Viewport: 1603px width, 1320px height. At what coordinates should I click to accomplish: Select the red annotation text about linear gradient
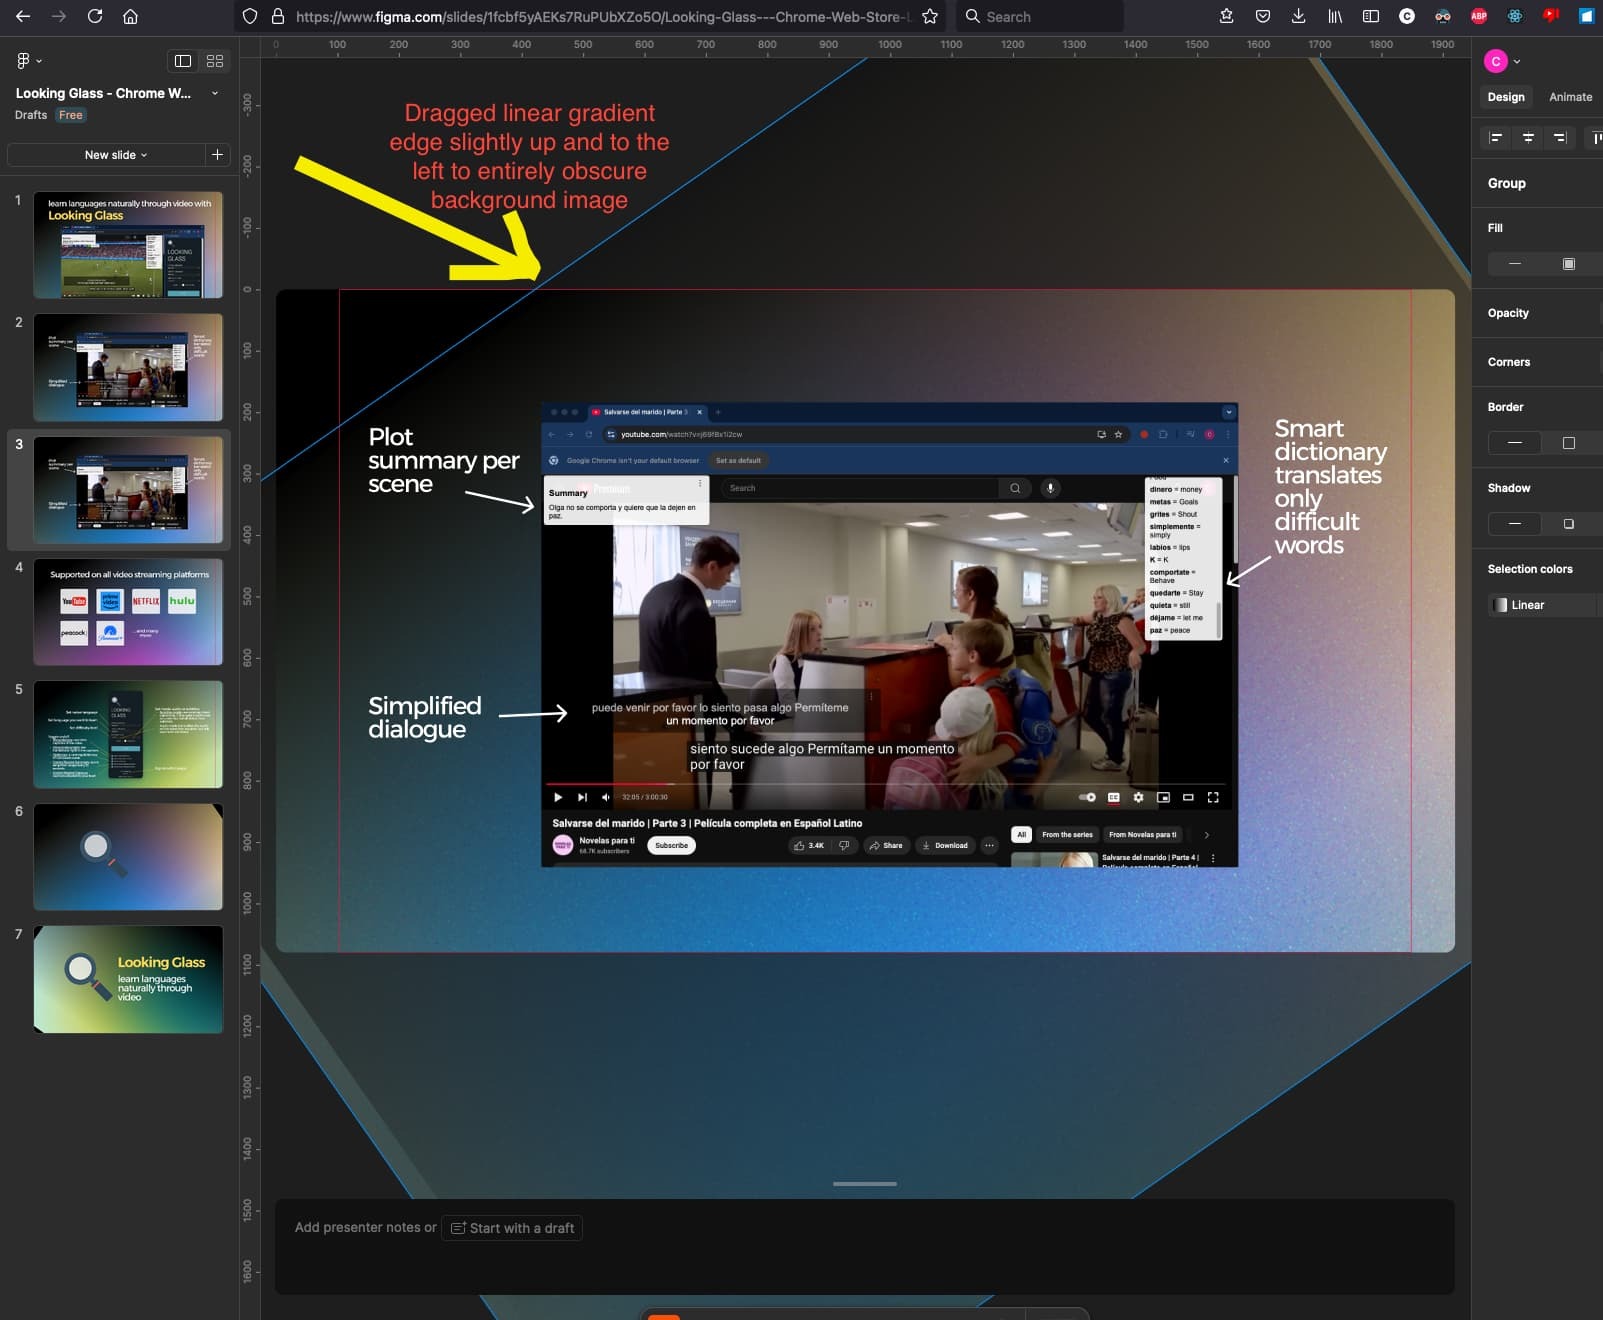point(529,156)
